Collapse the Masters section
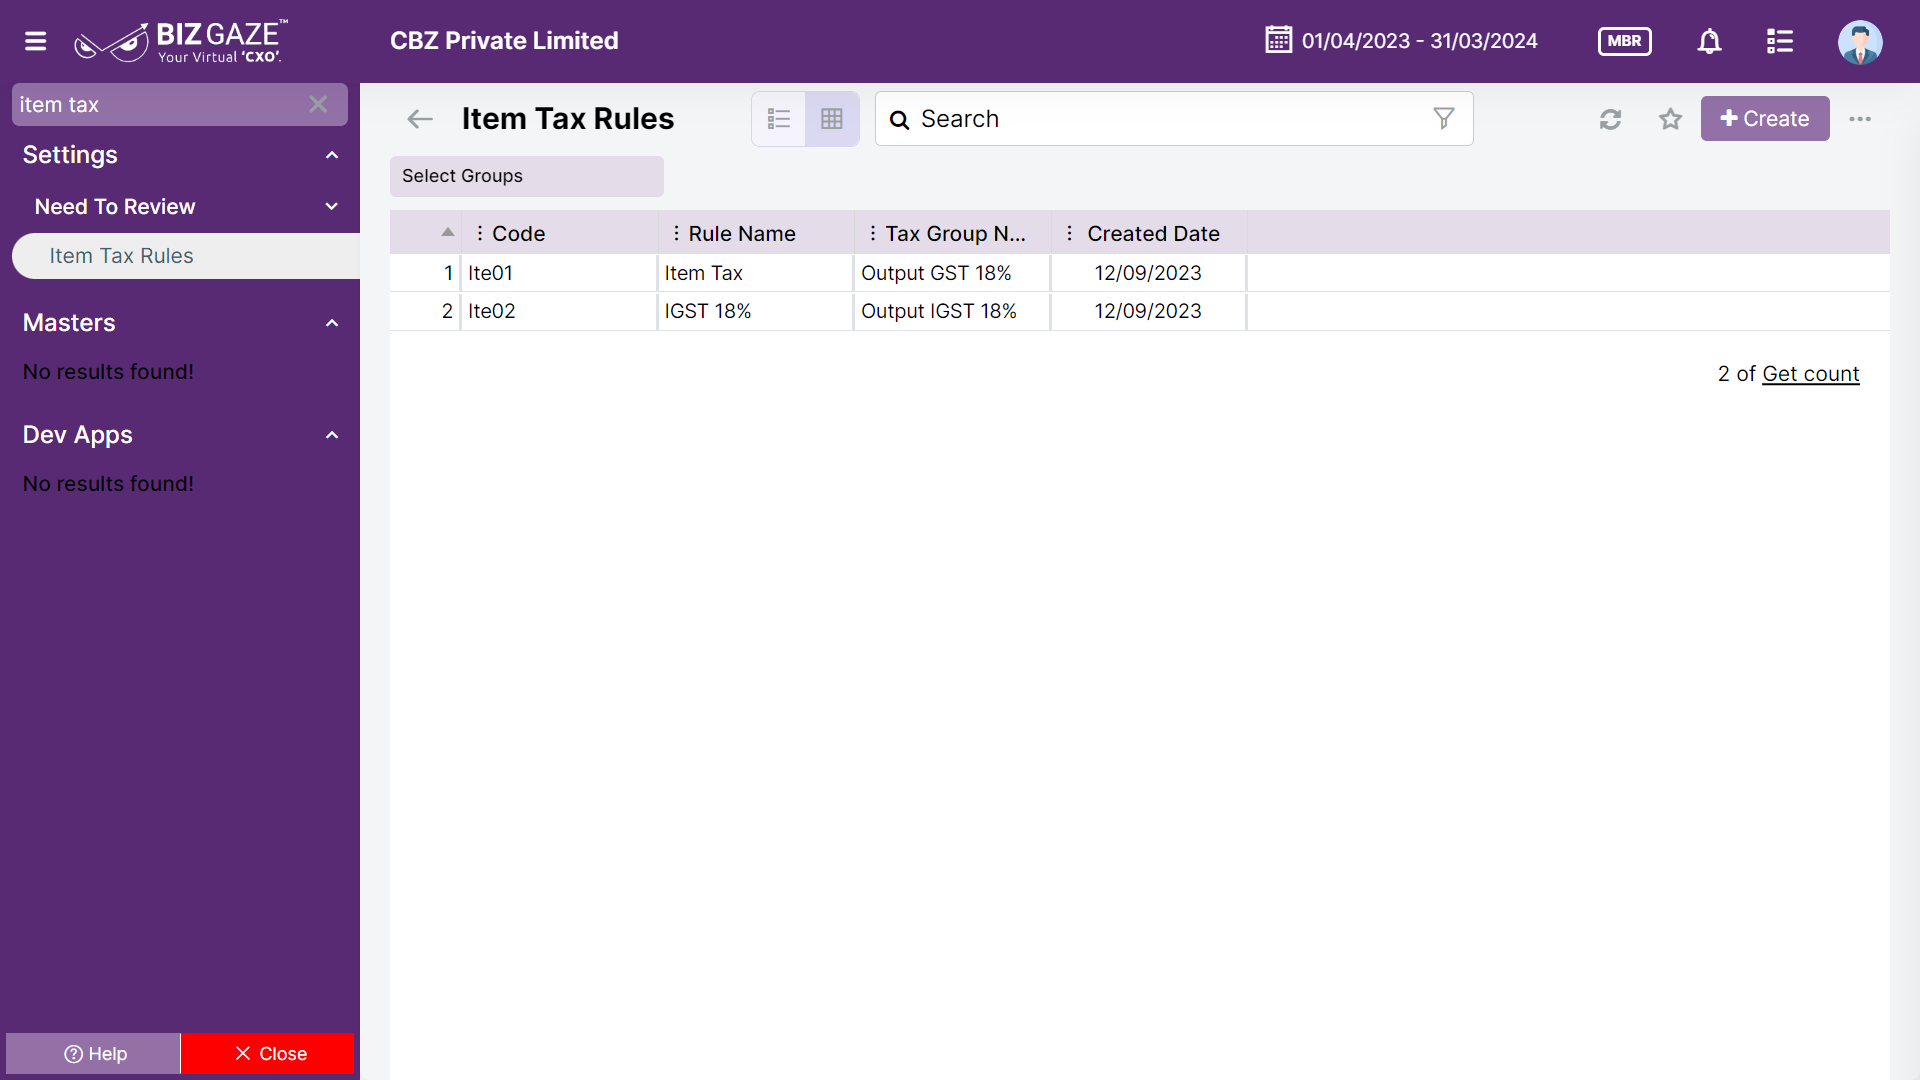Viewport: 1920px width, 1080px height. [332, 323]
